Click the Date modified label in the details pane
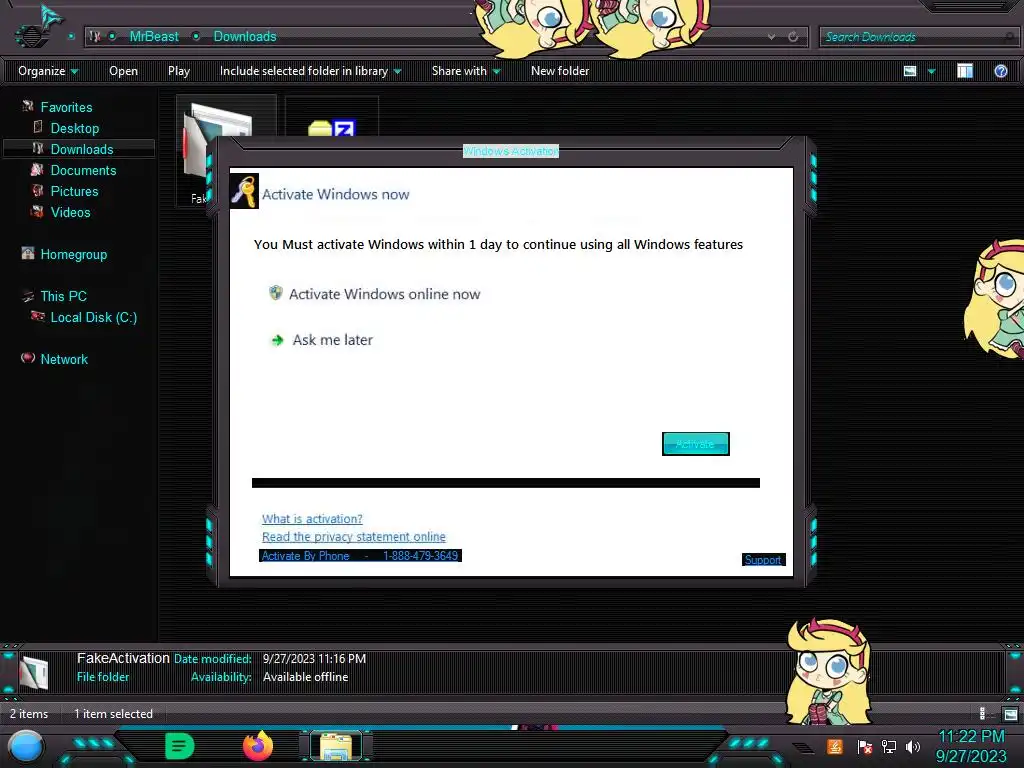 pyautogui.click(x=212, y=658)
